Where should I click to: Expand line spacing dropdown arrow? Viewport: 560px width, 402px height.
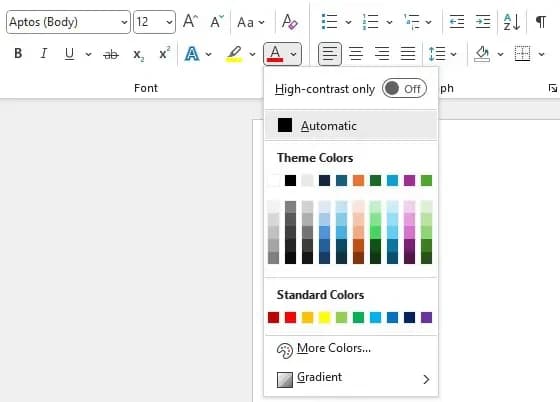(x=454, y=54)
